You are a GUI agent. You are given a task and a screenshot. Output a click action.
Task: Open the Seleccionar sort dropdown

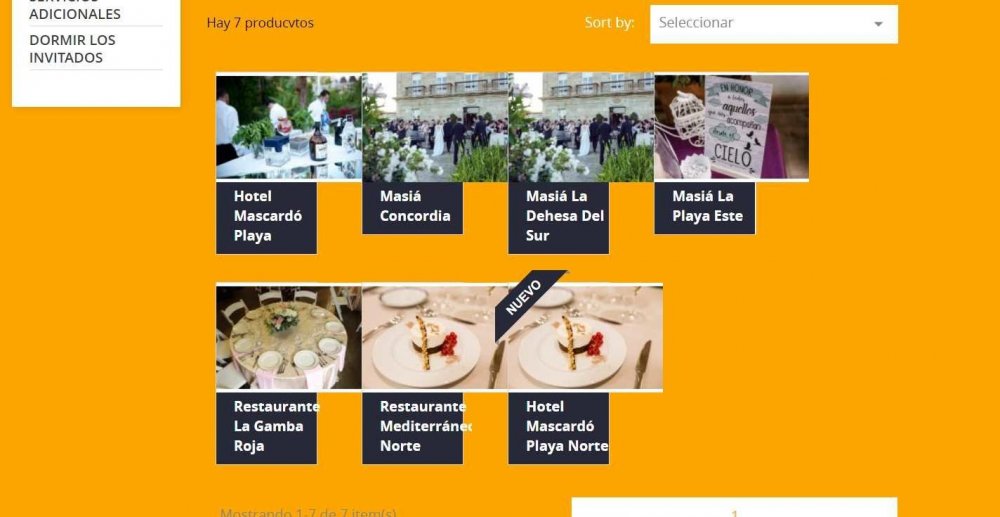click(774, 24)
